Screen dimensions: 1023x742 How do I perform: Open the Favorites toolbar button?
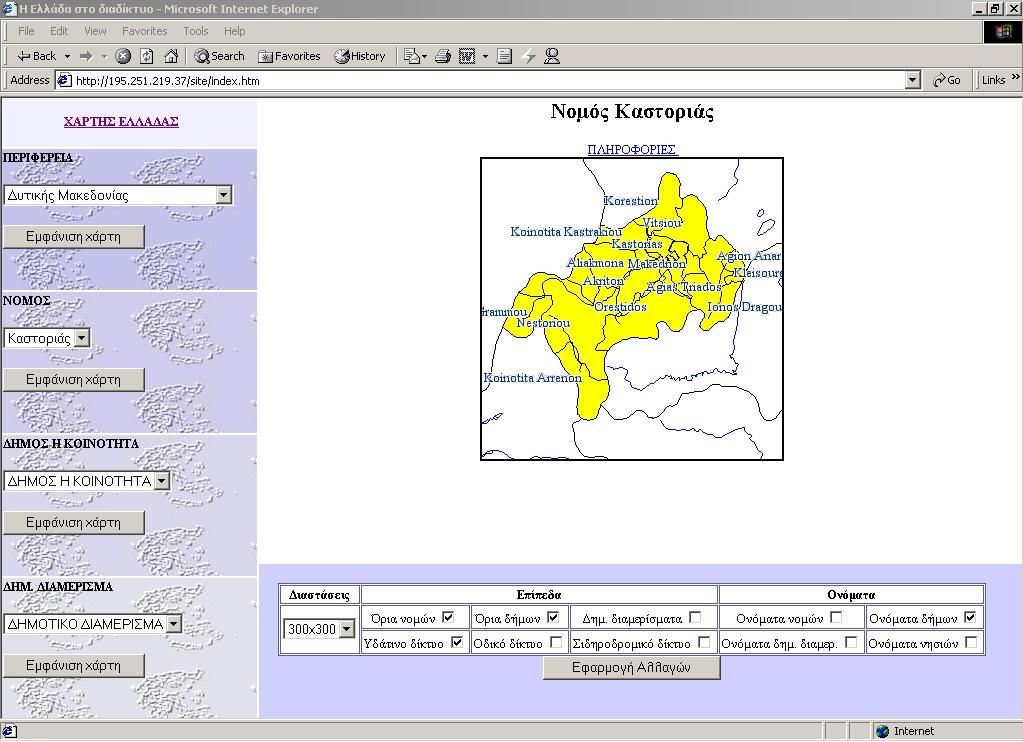289,56
